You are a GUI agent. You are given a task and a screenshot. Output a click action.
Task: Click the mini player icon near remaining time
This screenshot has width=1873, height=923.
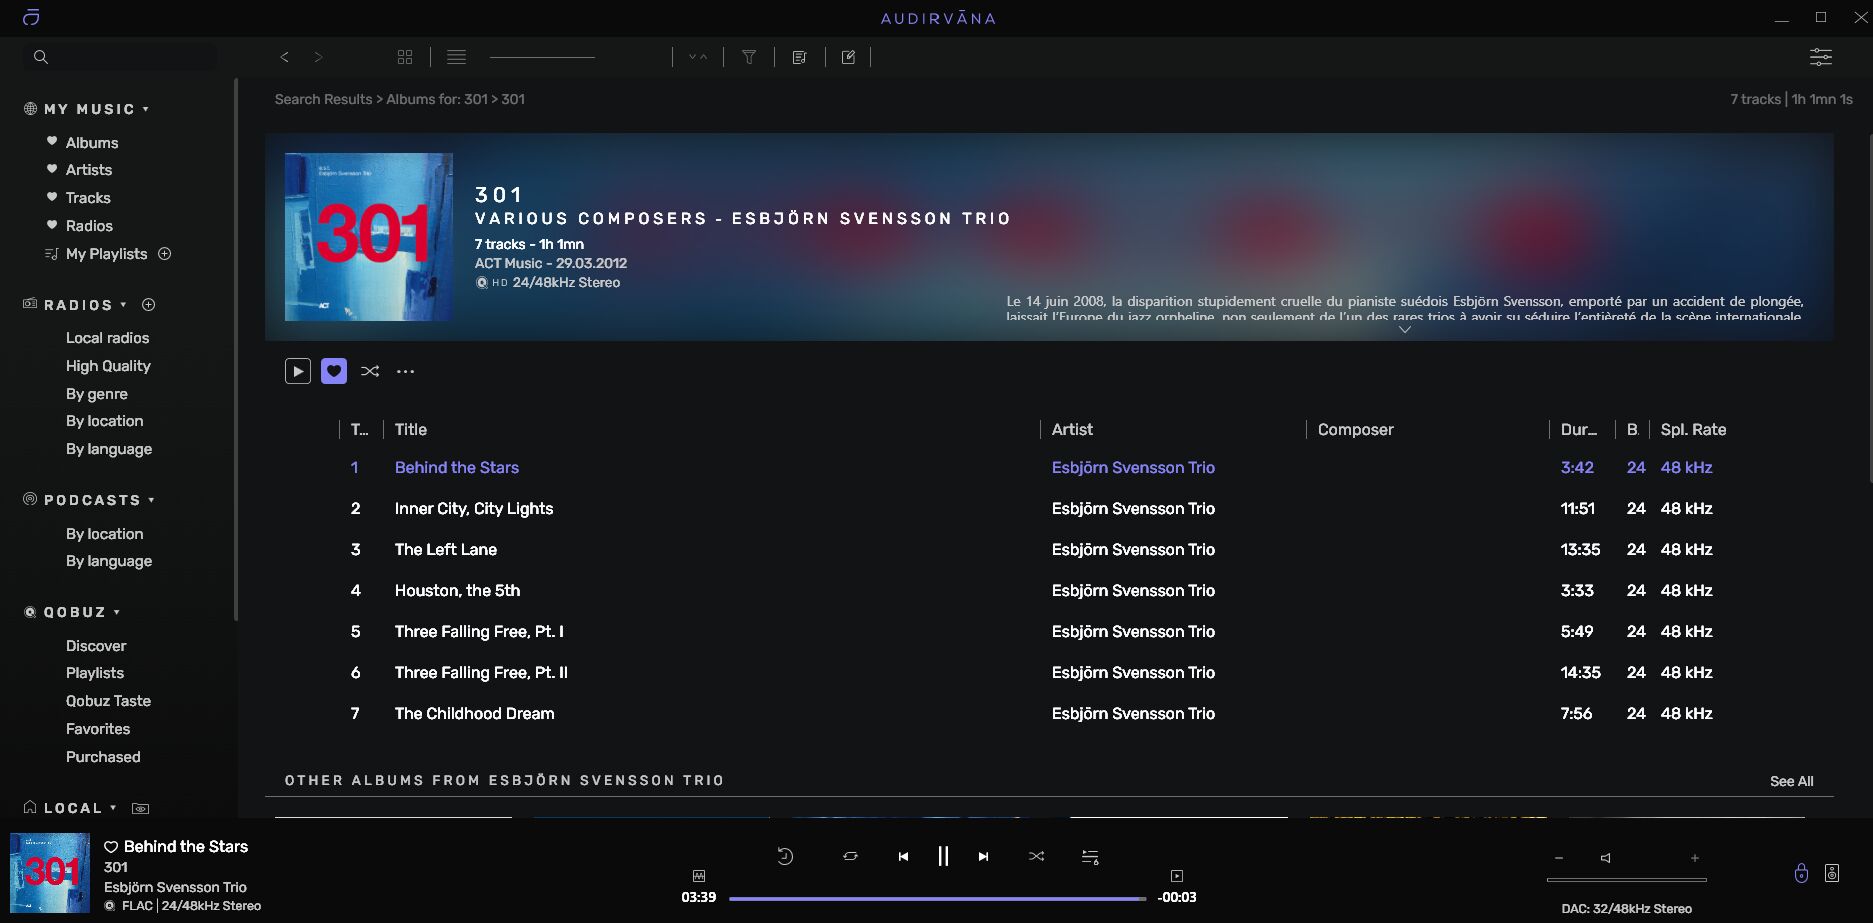1177,876
